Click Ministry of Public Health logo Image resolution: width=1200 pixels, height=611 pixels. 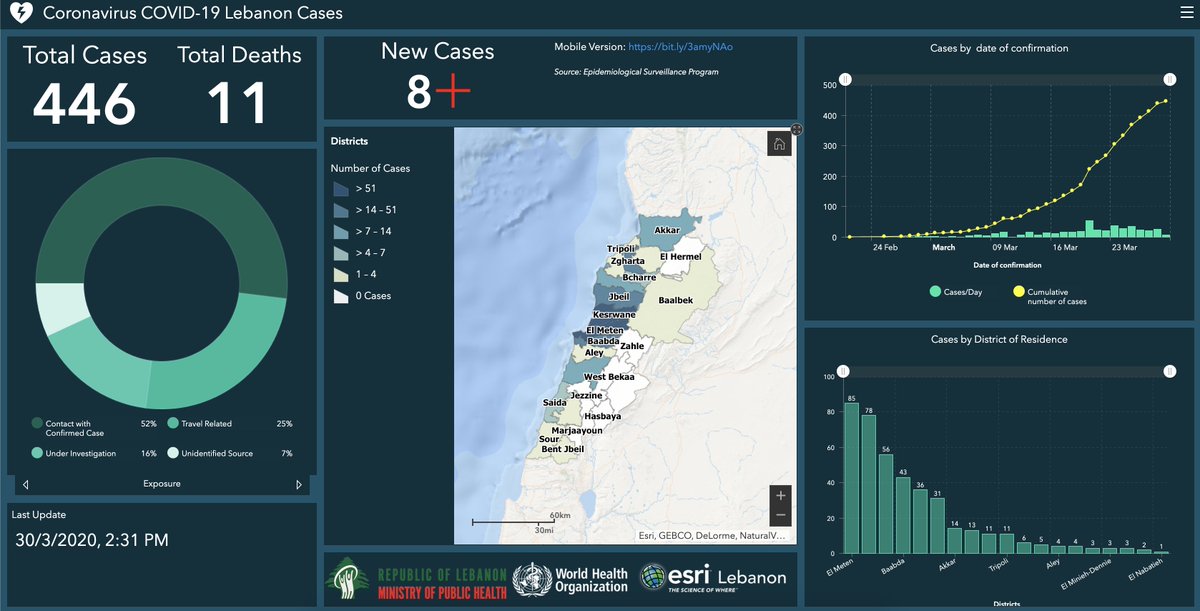coord(418,578)
